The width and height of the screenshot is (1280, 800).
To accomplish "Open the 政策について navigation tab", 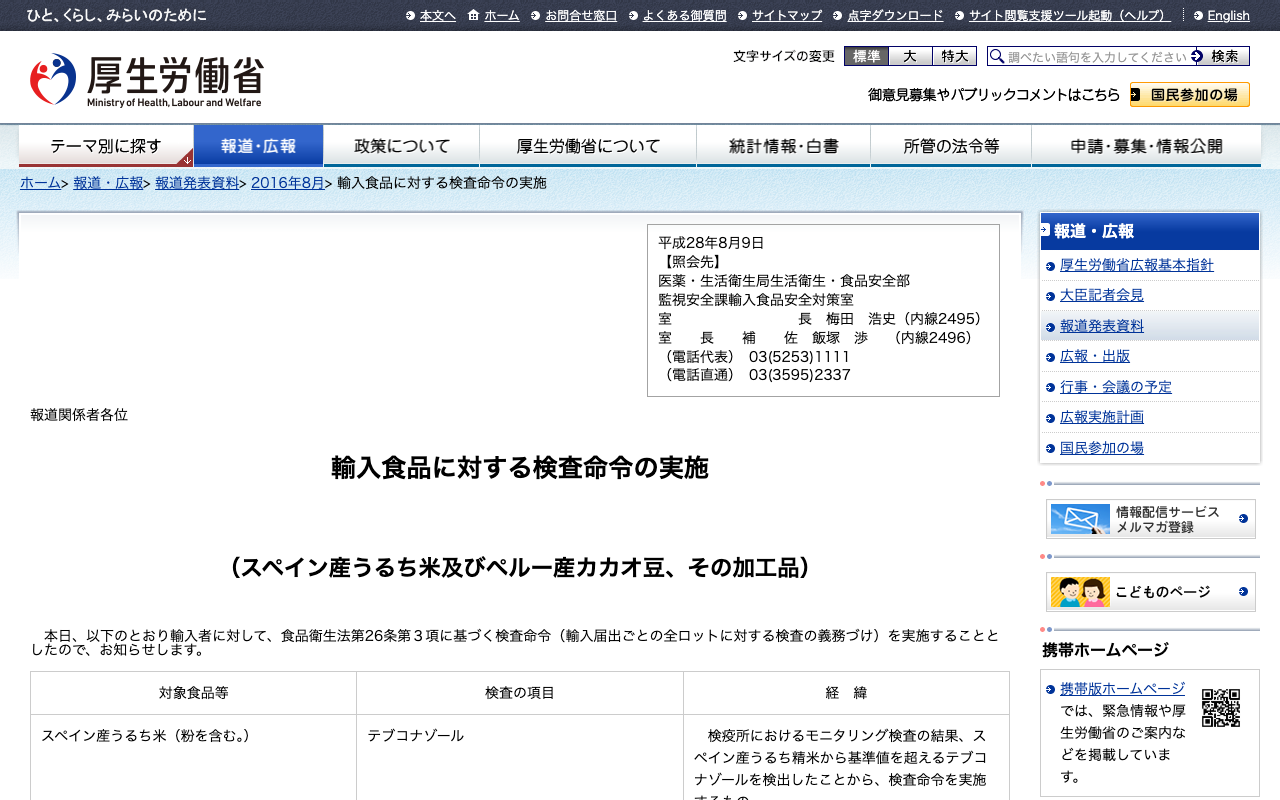I will pos(402,146).
